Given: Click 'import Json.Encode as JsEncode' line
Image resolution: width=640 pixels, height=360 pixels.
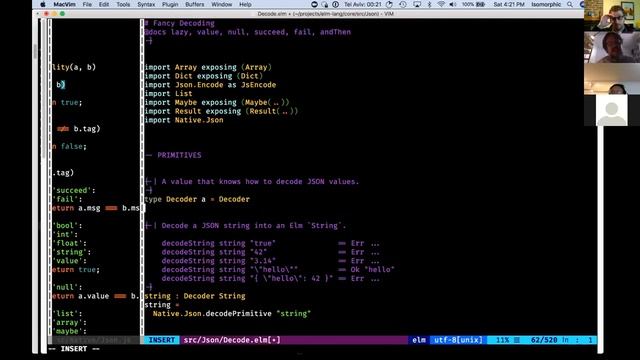Looking at the screenshot, I should 210,85.
